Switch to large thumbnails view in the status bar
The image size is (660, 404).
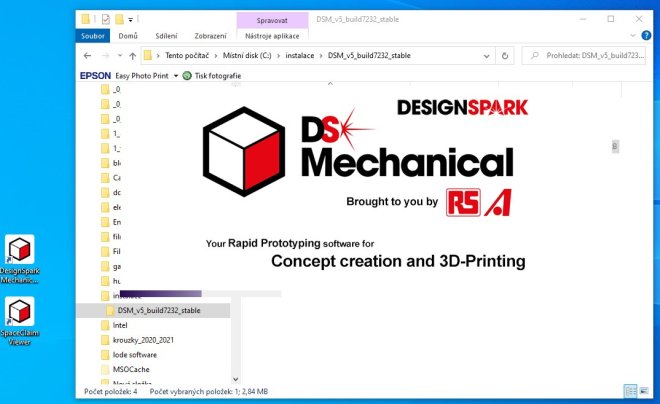[643, 391]
